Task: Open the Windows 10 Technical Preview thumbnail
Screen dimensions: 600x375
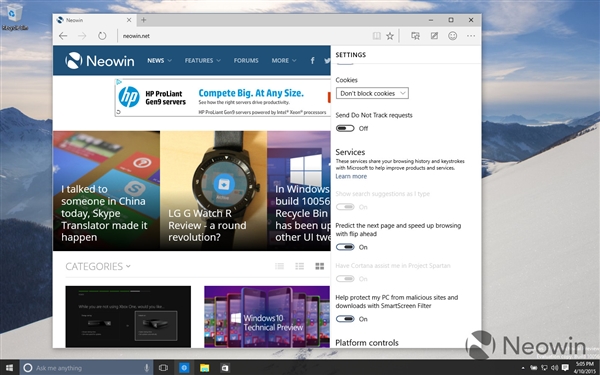Action: click(267, 316)
